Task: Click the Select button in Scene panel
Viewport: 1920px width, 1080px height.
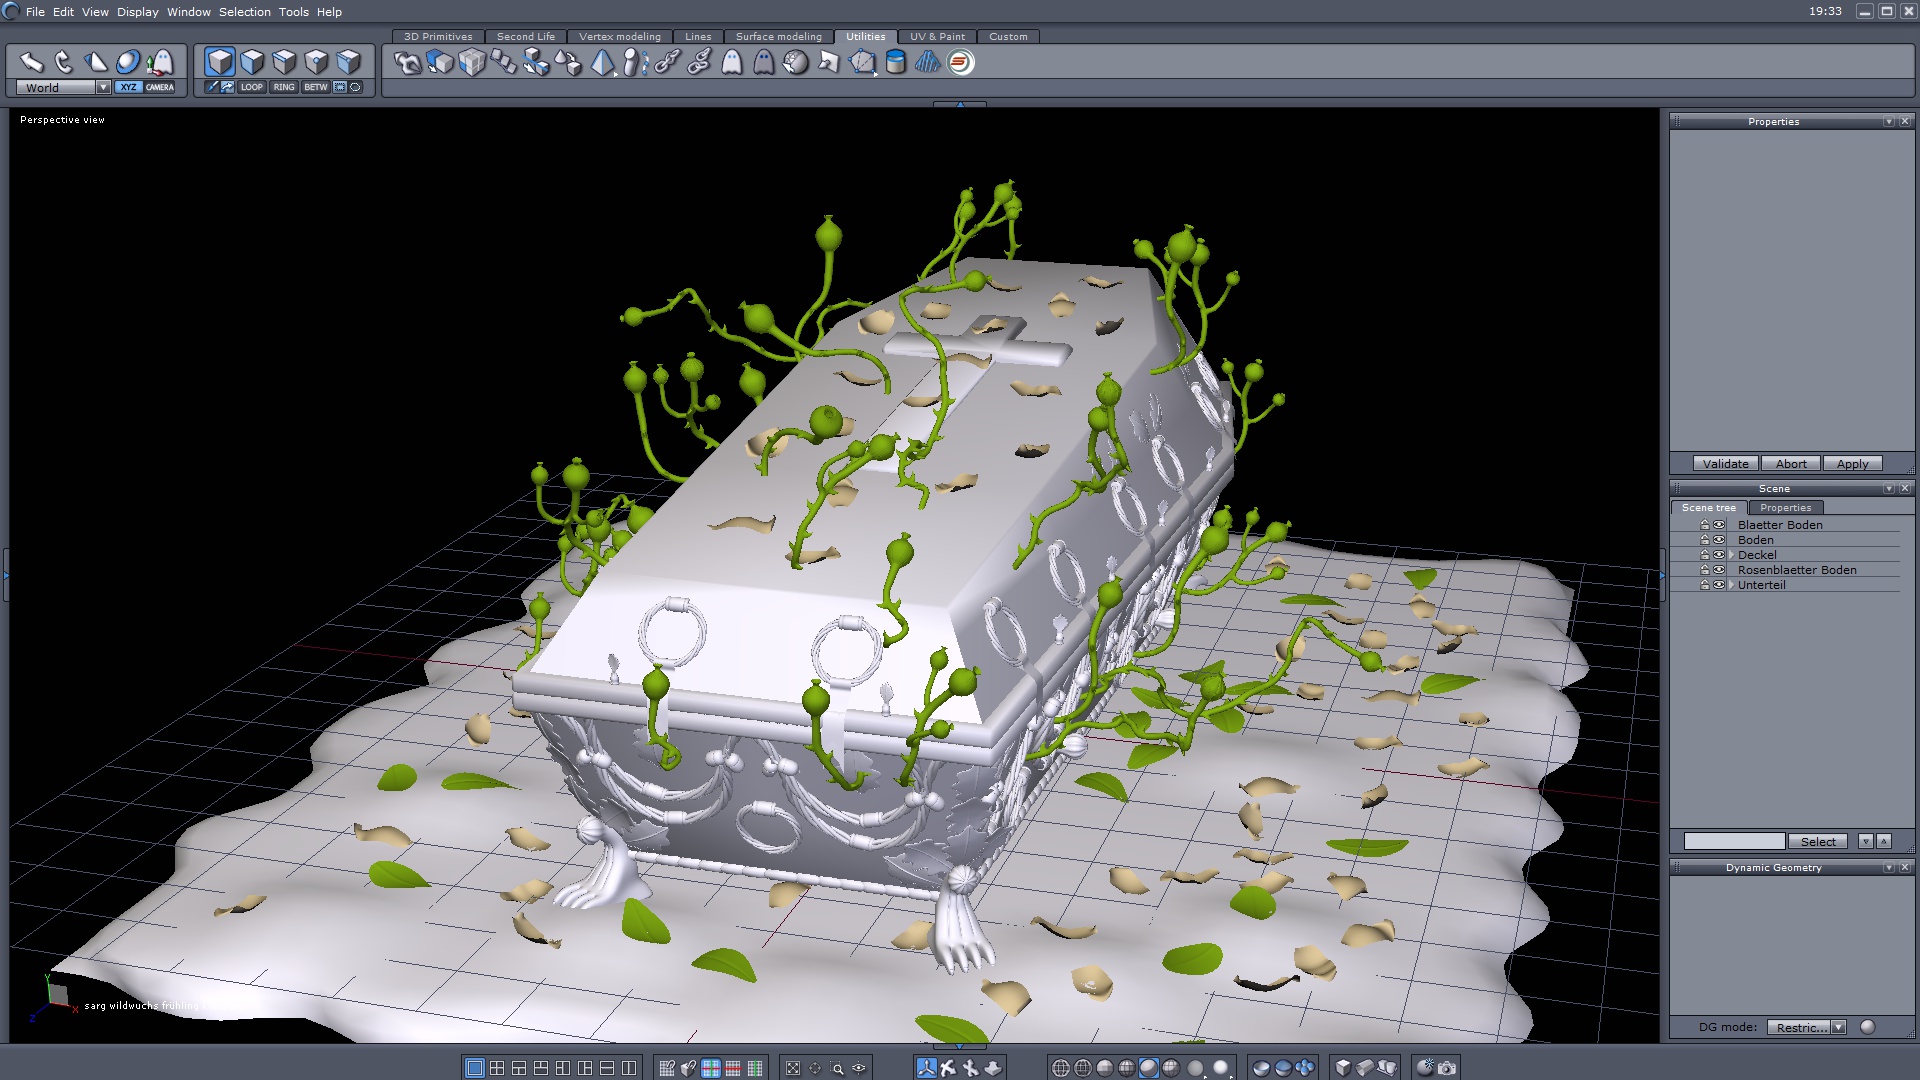Action: pos(1817,842)
